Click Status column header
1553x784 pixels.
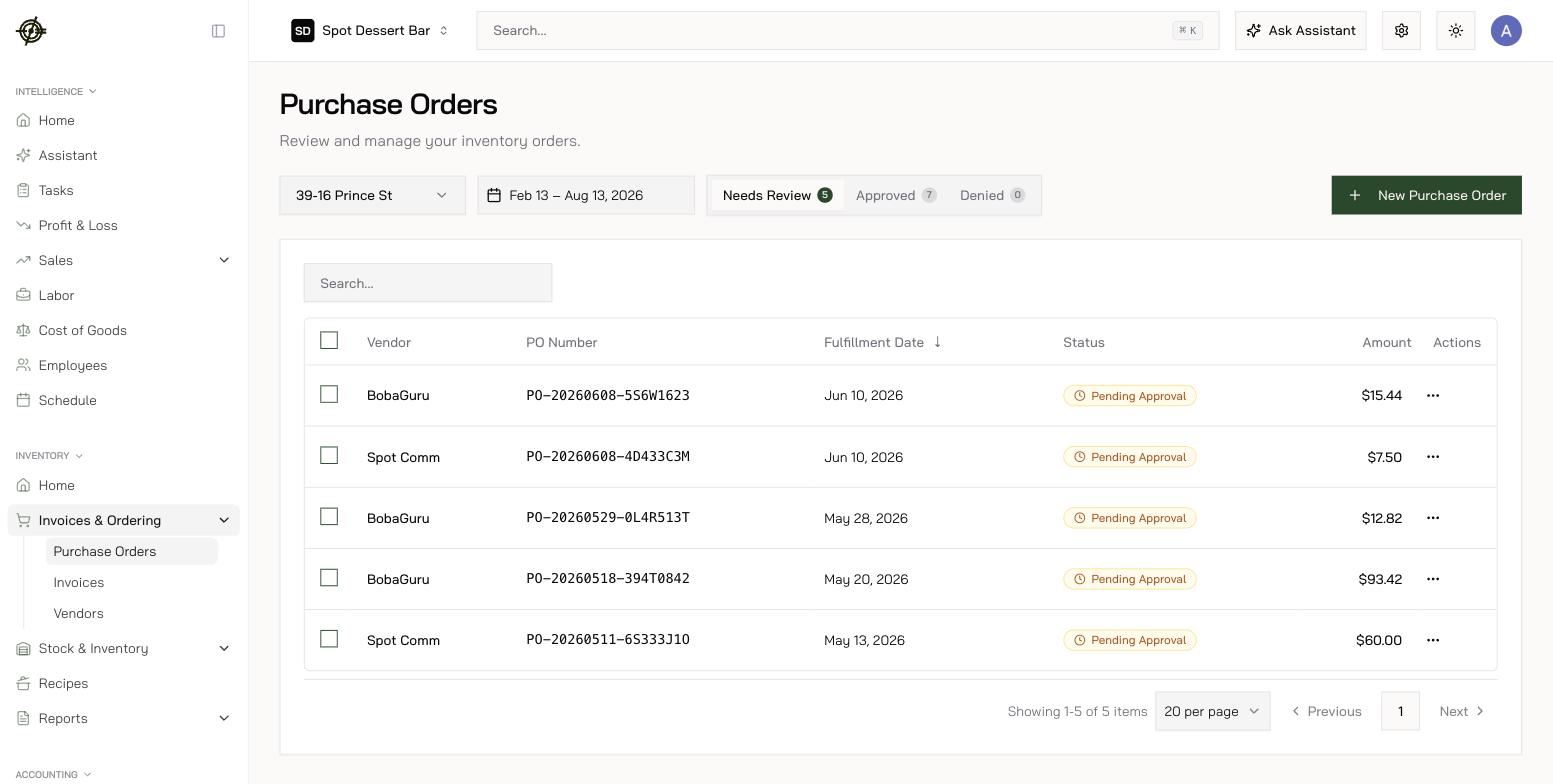pyautogui.click(x=1083, y=342)
